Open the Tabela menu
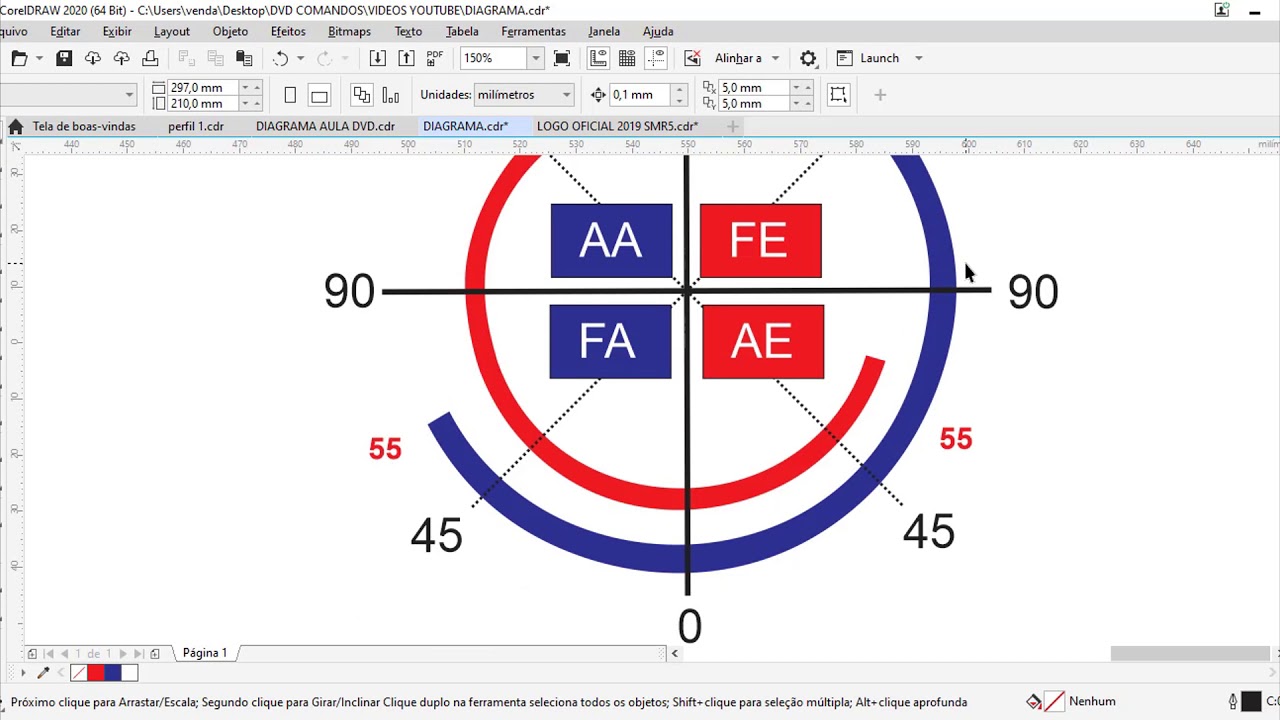The width and height of the screenshot is (1280, 720). coord(462,32)
